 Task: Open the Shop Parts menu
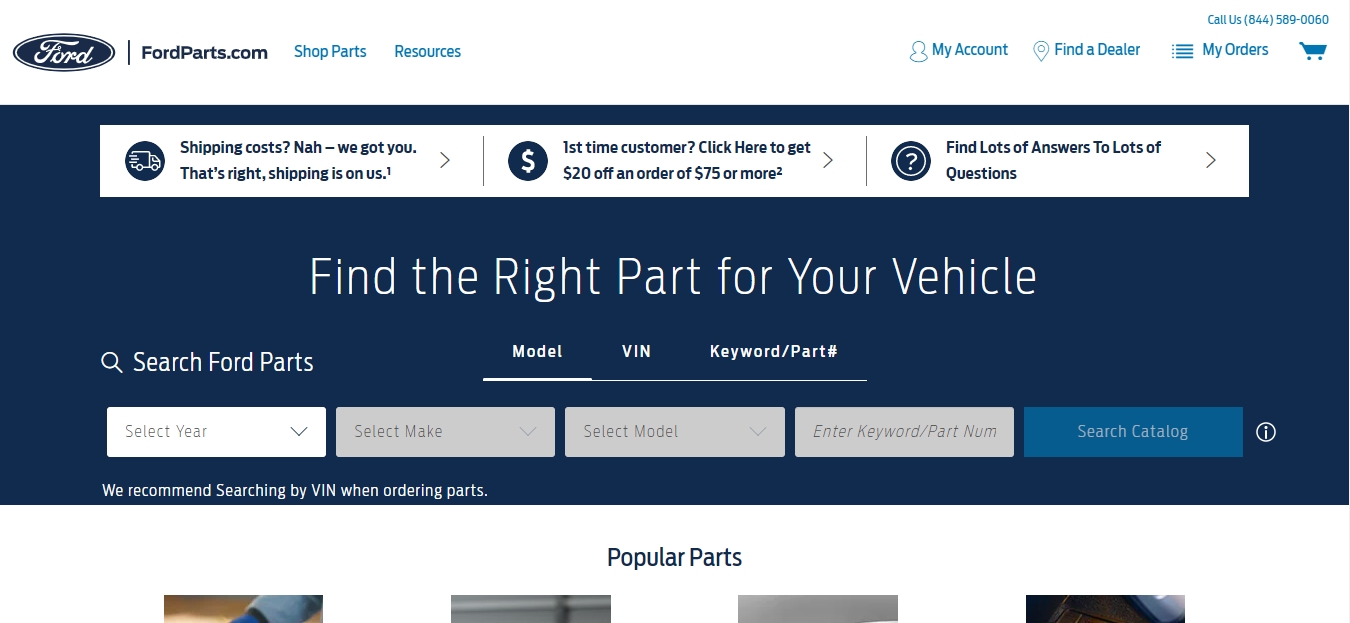point(330,52)
